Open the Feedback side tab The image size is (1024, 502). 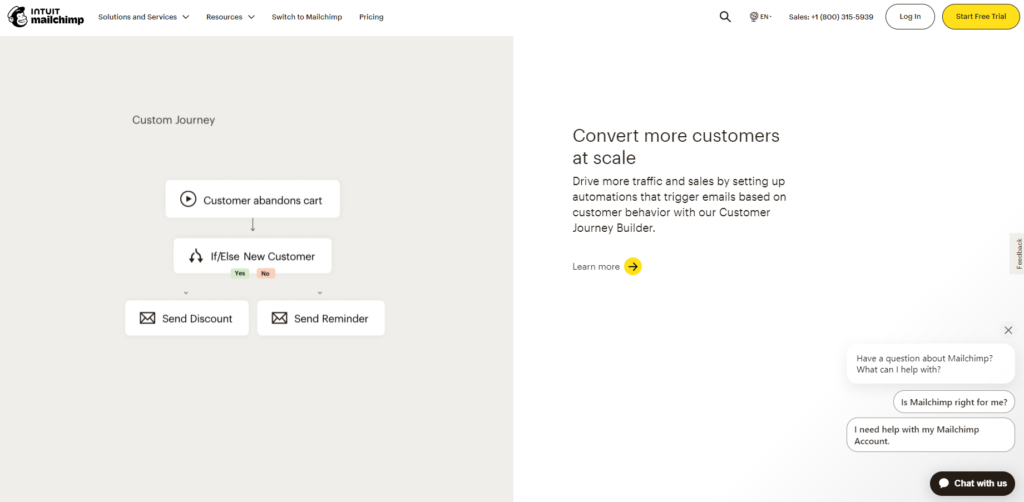click(x=1017, y=253)
